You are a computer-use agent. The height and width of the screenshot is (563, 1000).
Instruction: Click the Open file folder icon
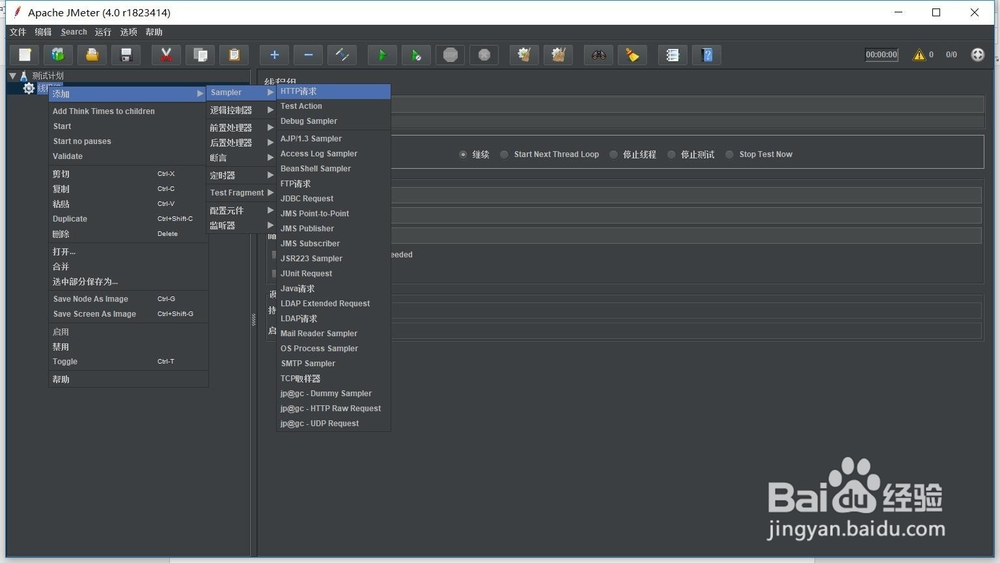[92, 55]
